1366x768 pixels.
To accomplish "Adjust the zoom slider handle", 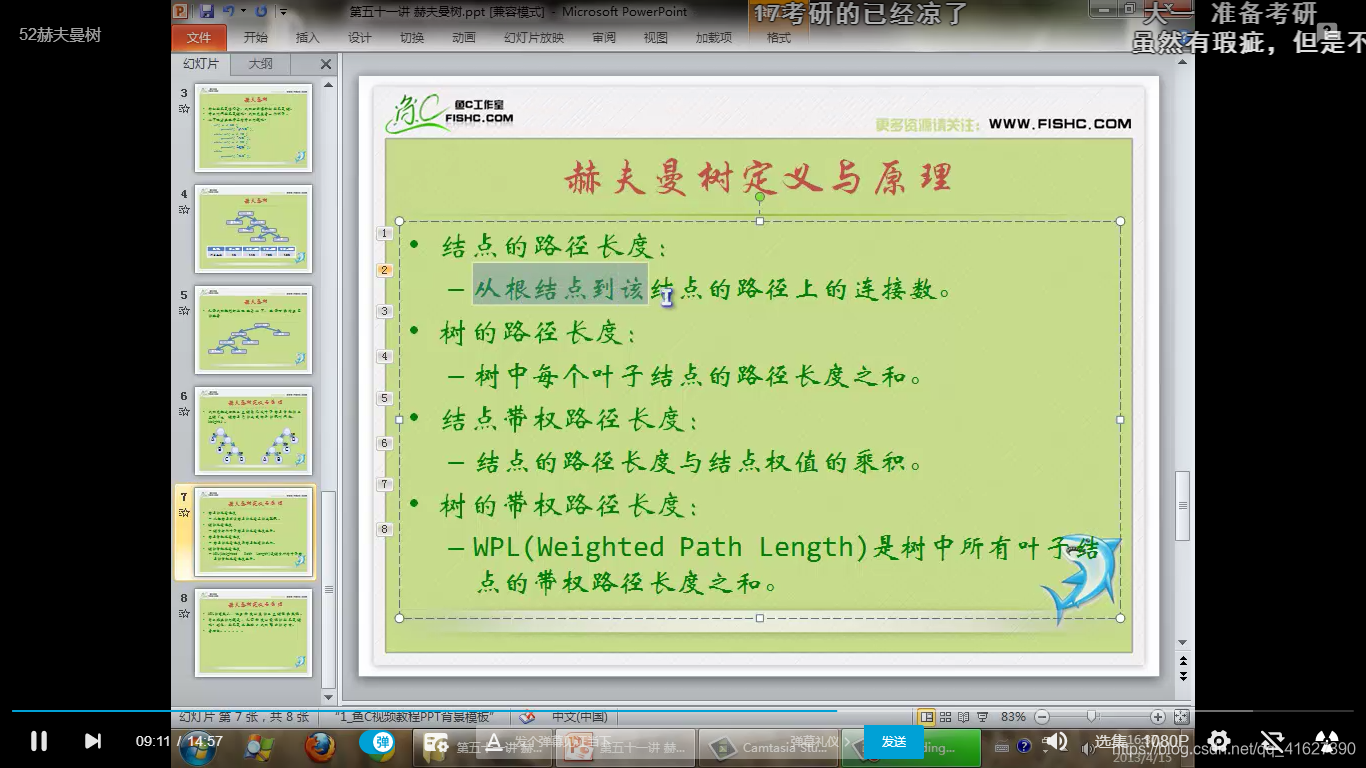I will [1092, 717].
